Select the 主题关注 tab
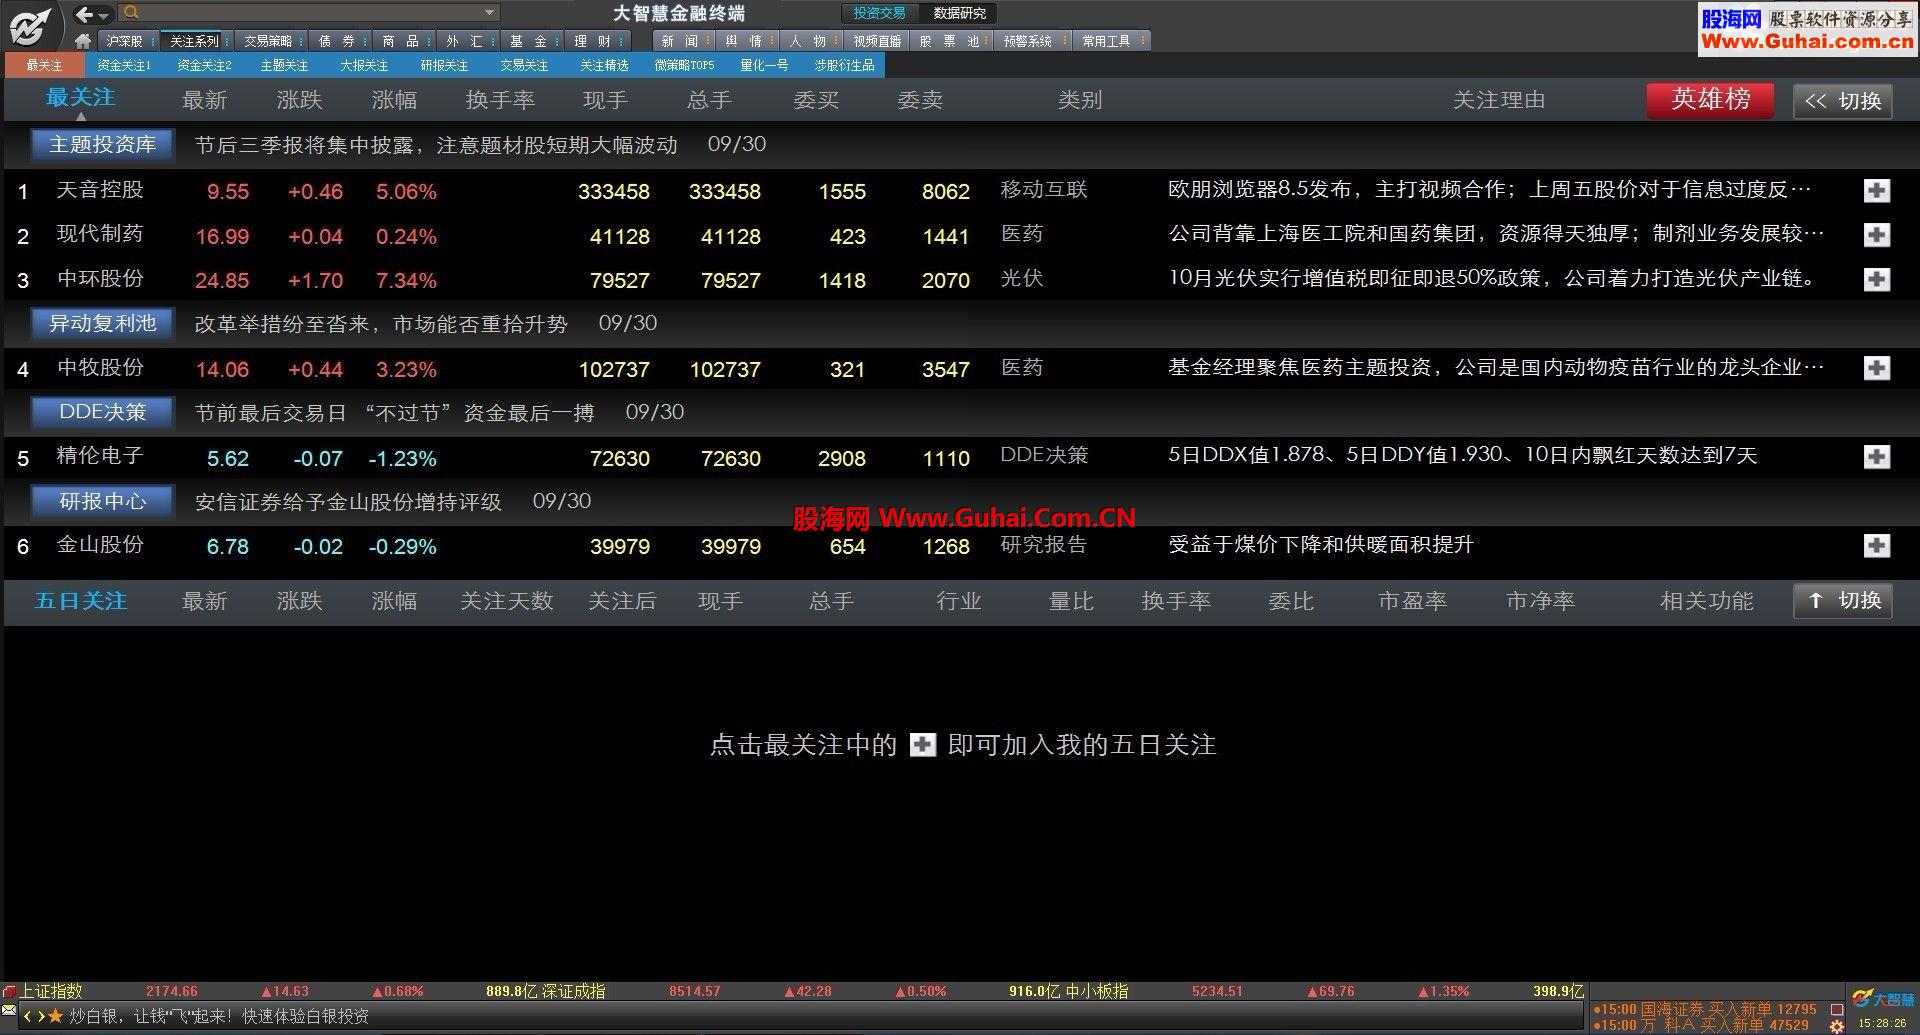The width and height of the screenshot is (1920, 1035). 284,65
